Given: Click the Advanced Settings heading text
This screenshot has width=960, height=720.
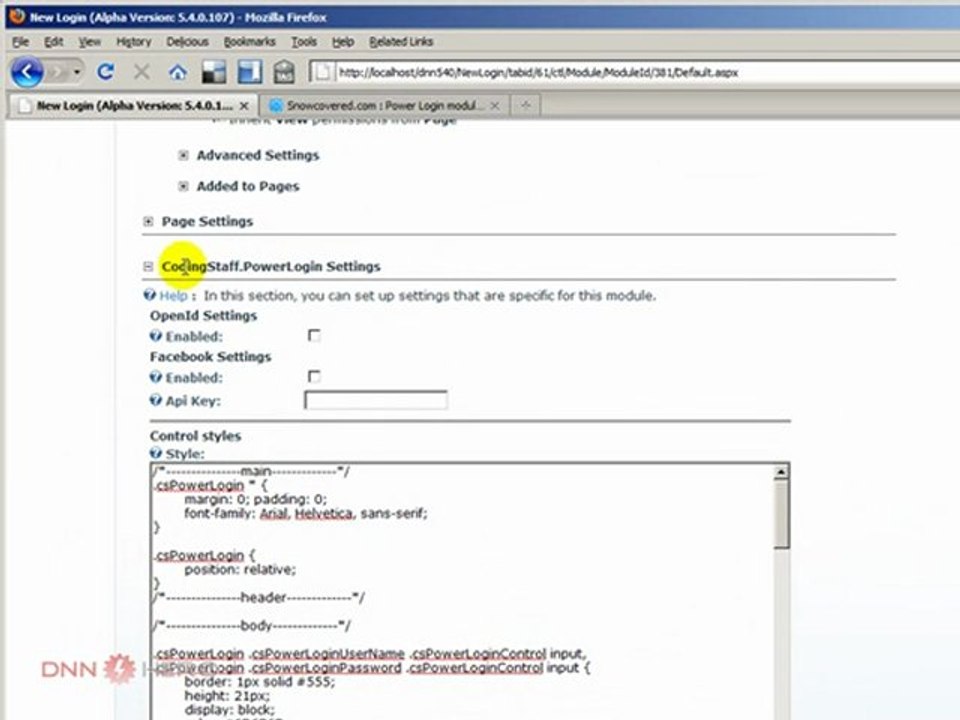Looking at the screenshot, I should 258,156.
